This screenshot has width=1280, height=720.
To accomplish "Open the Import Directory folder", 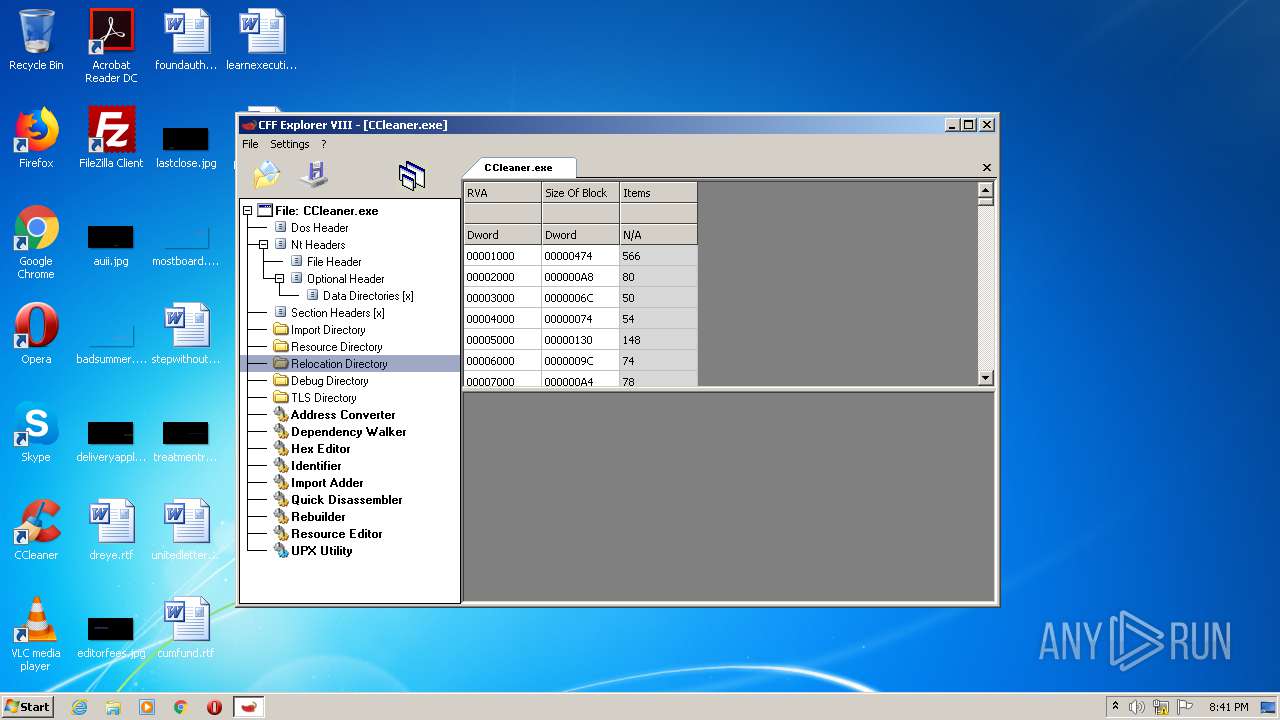I will tap(328, 330).
